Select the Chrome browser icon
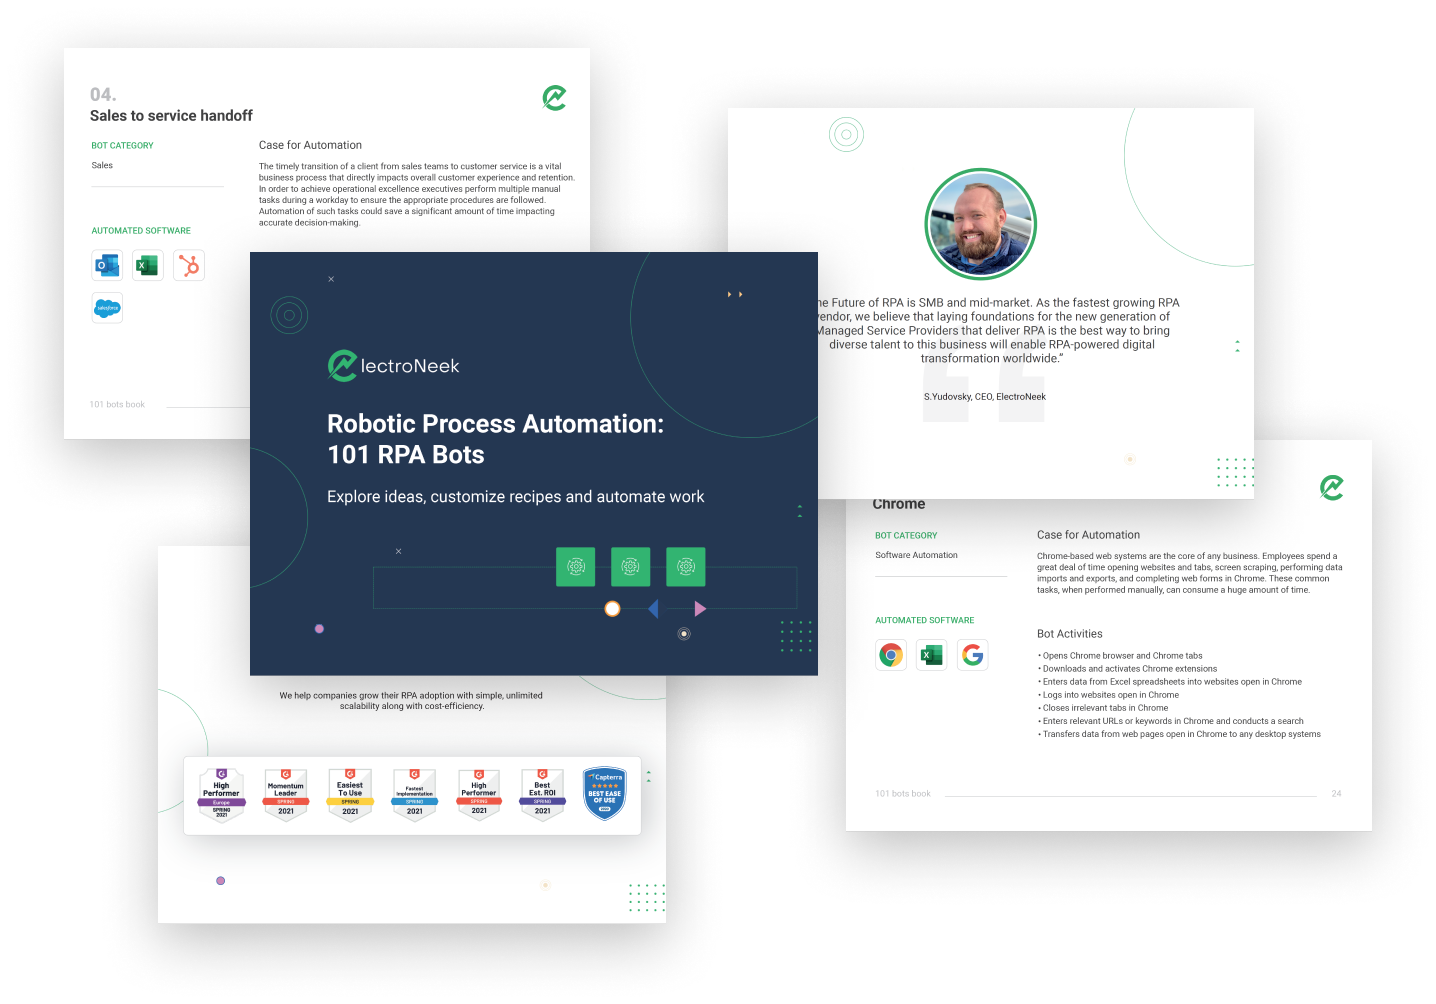This screenshot has width=1436, height=1004. click(891, 655)
